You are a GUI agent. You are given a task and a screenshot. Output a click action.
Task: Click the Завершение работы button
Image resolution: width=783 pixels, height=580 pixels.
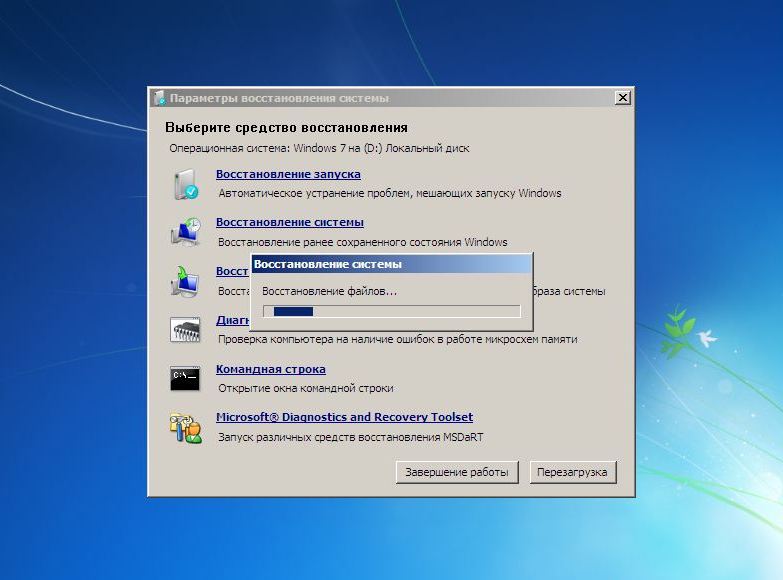457,472
